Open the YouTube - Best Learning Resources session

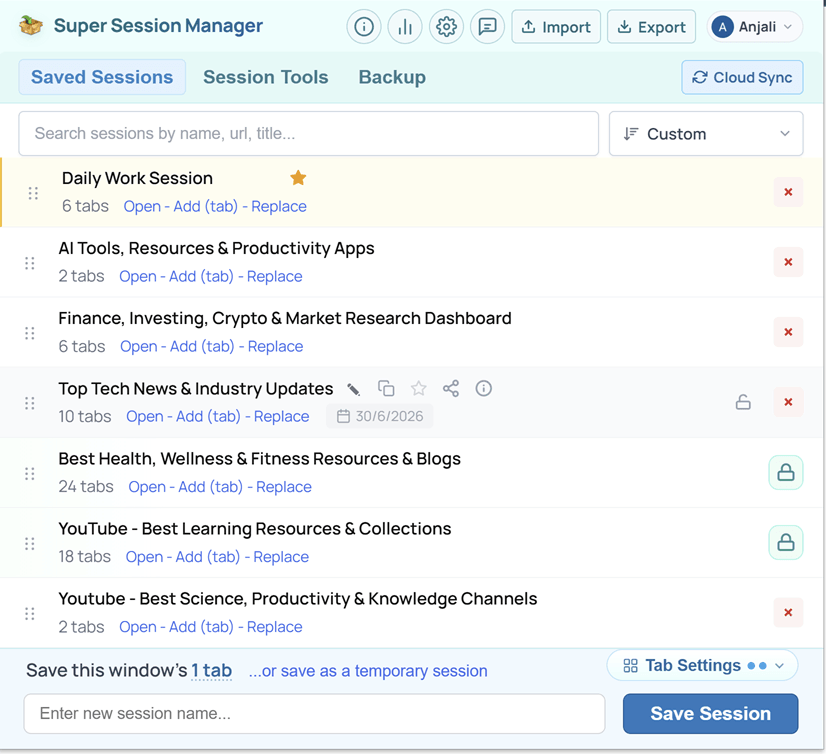[x=144, y=557]
